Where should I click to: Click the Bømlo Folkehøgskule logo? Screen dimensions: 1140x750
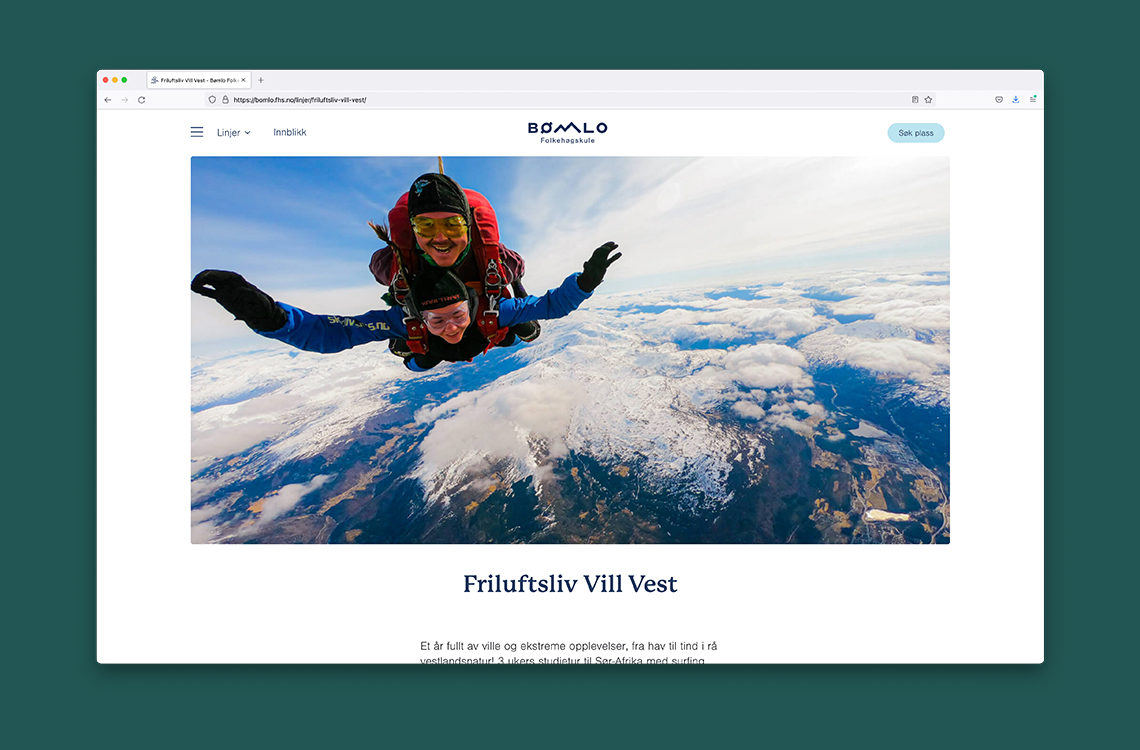tap(568, 132)
